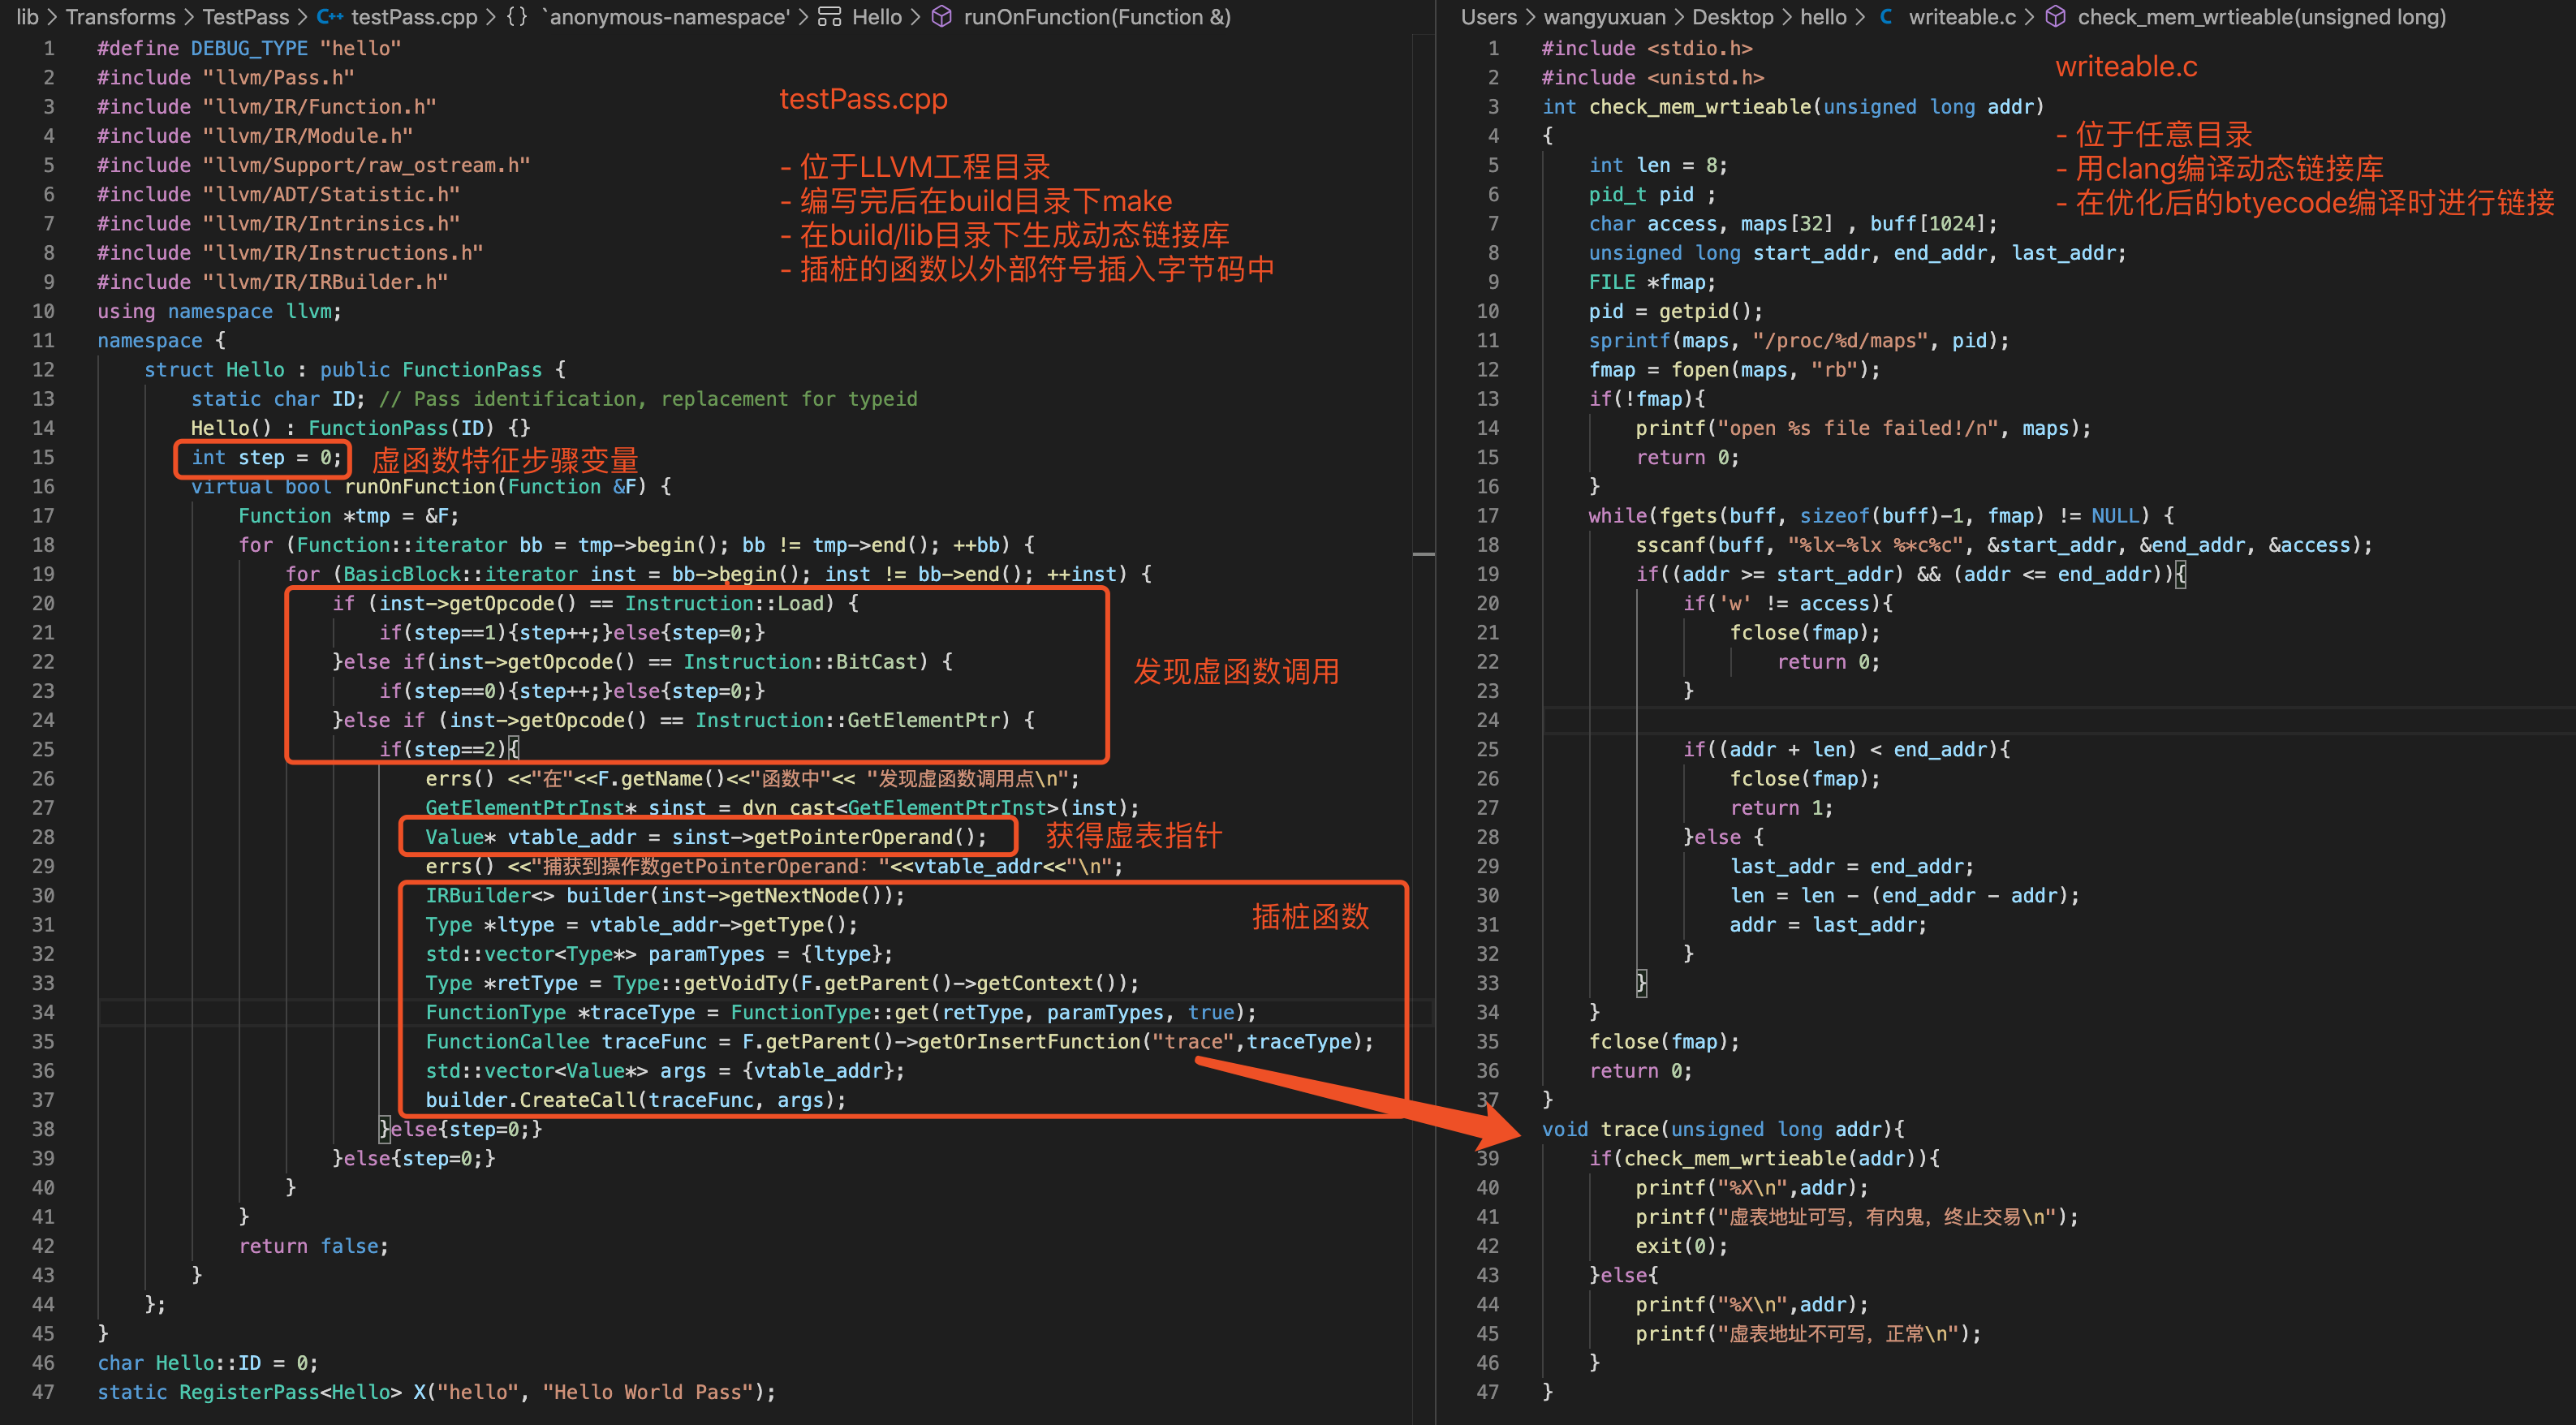This screenshot has width=2576, height=1425.
Task: Click the struct icon before Hello breadcrumb
Action: (x=829, y=17)
